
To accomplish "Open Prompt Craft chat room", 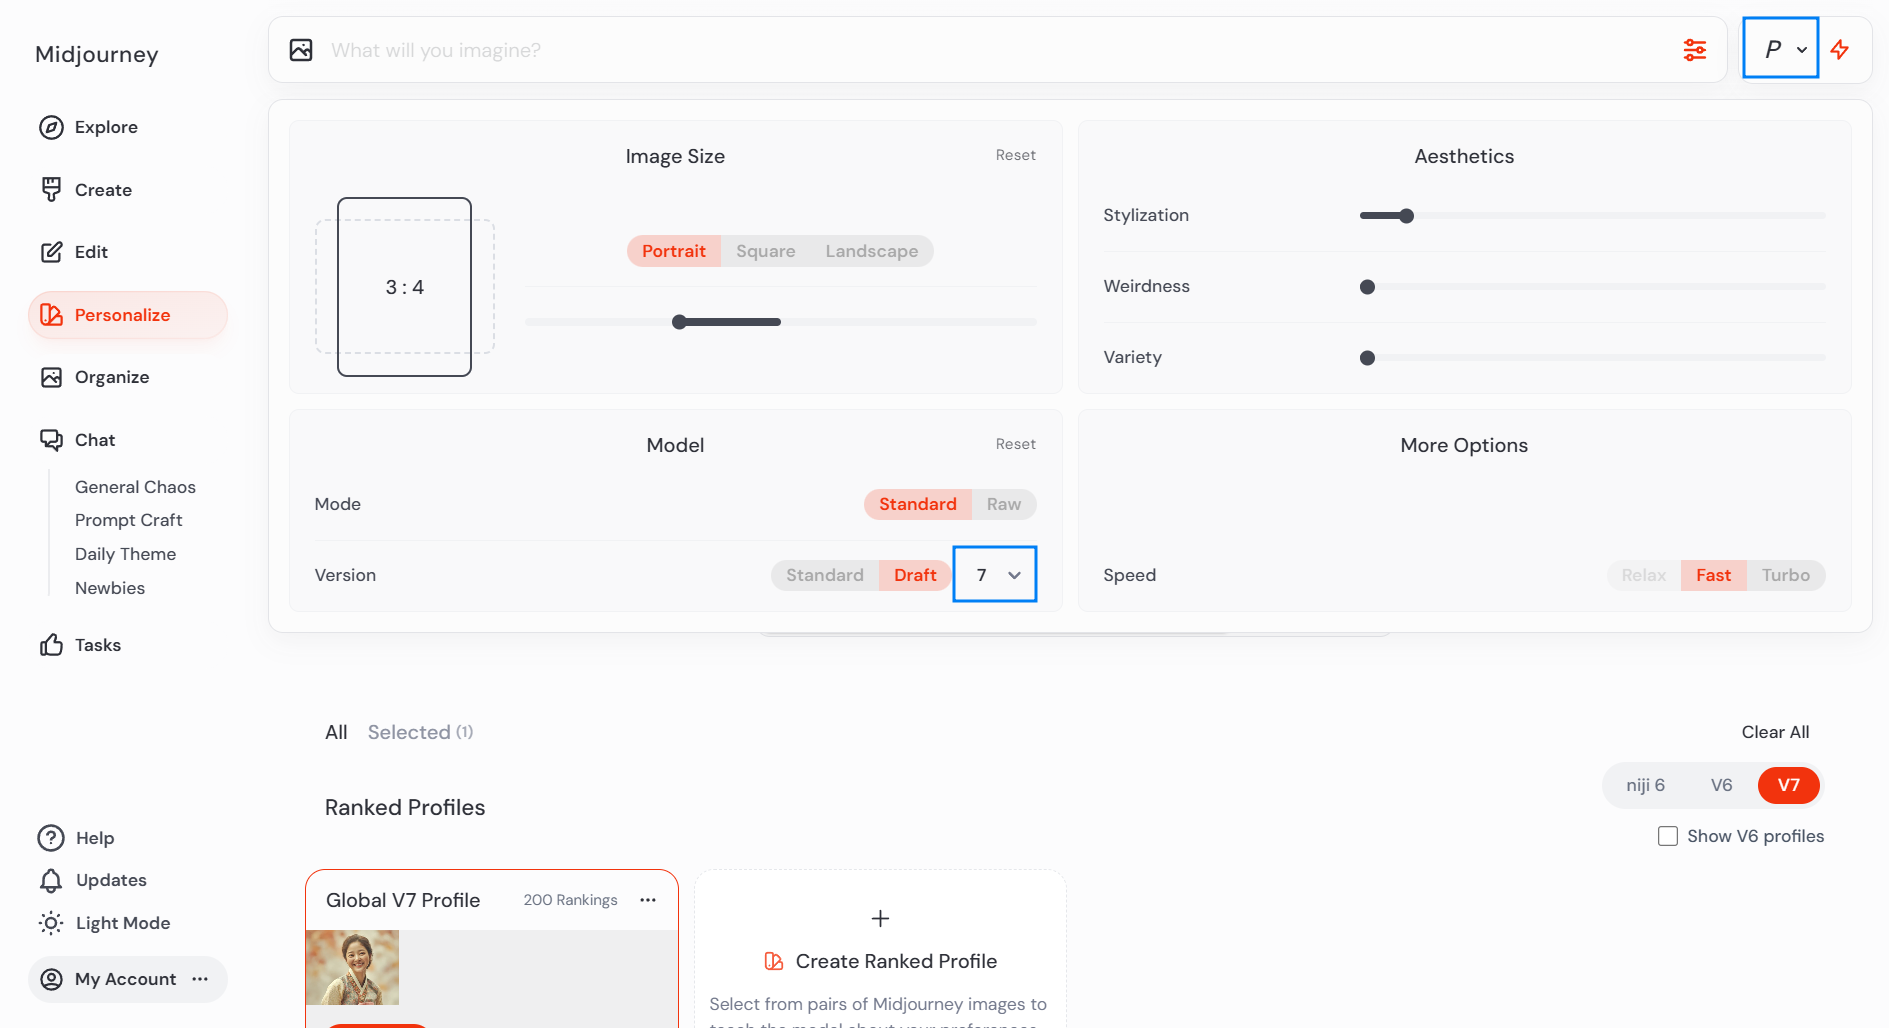I will pyautogui.click(x=128, y=520).
